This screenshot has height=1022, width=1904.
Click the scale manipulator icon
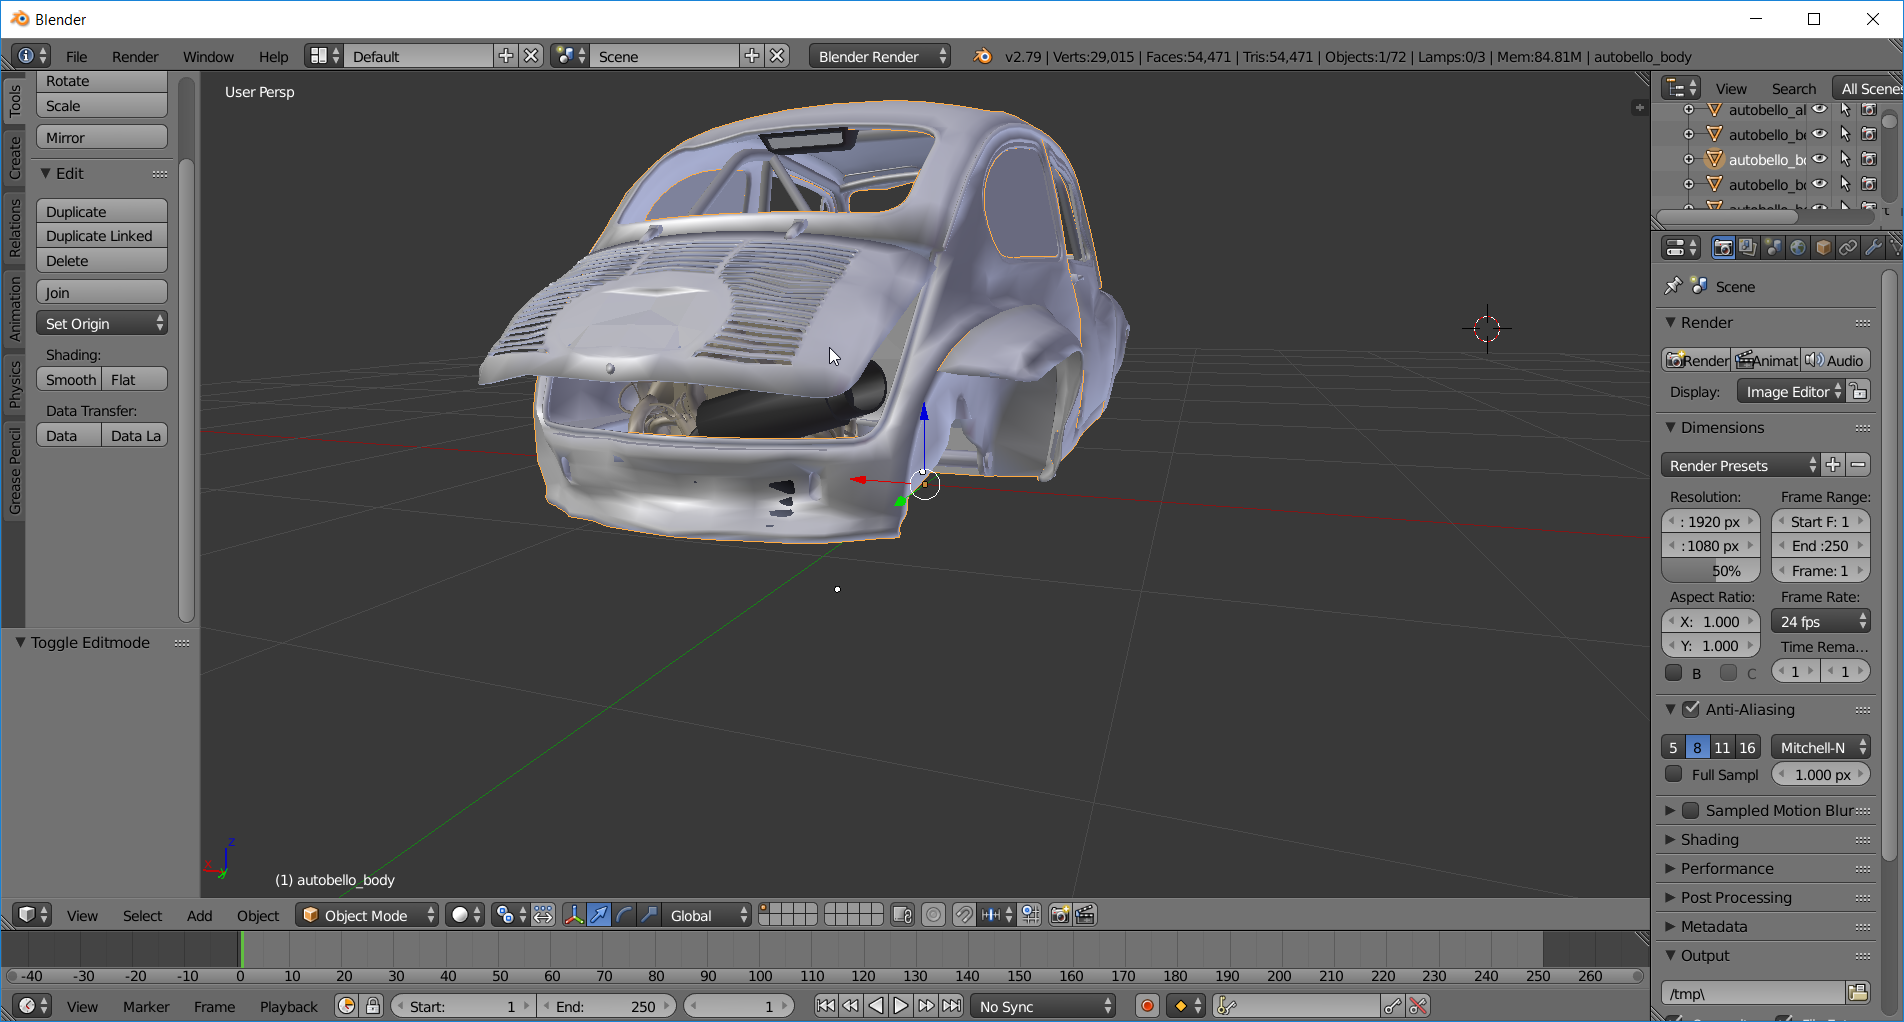click(649, 915)
